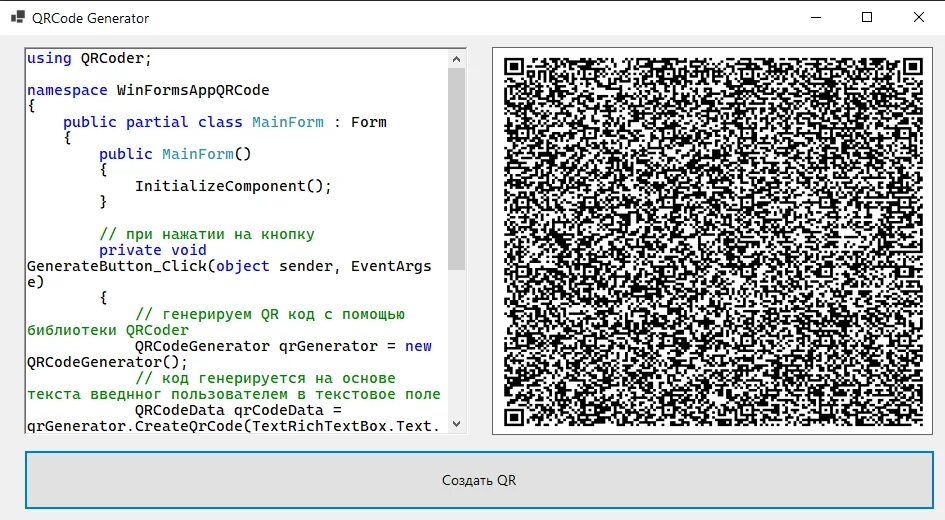Click the Создать QR button
This screenshot has height=520, width=945.
479,480
